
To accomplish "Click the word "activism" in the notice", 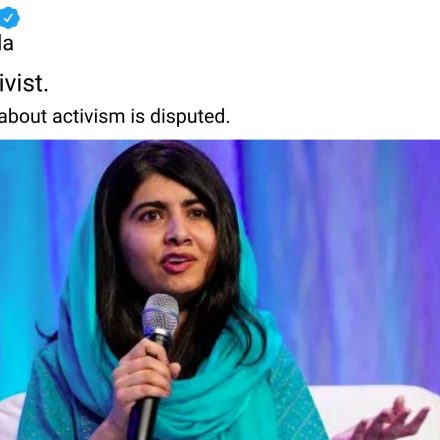I will pos(89,117).
